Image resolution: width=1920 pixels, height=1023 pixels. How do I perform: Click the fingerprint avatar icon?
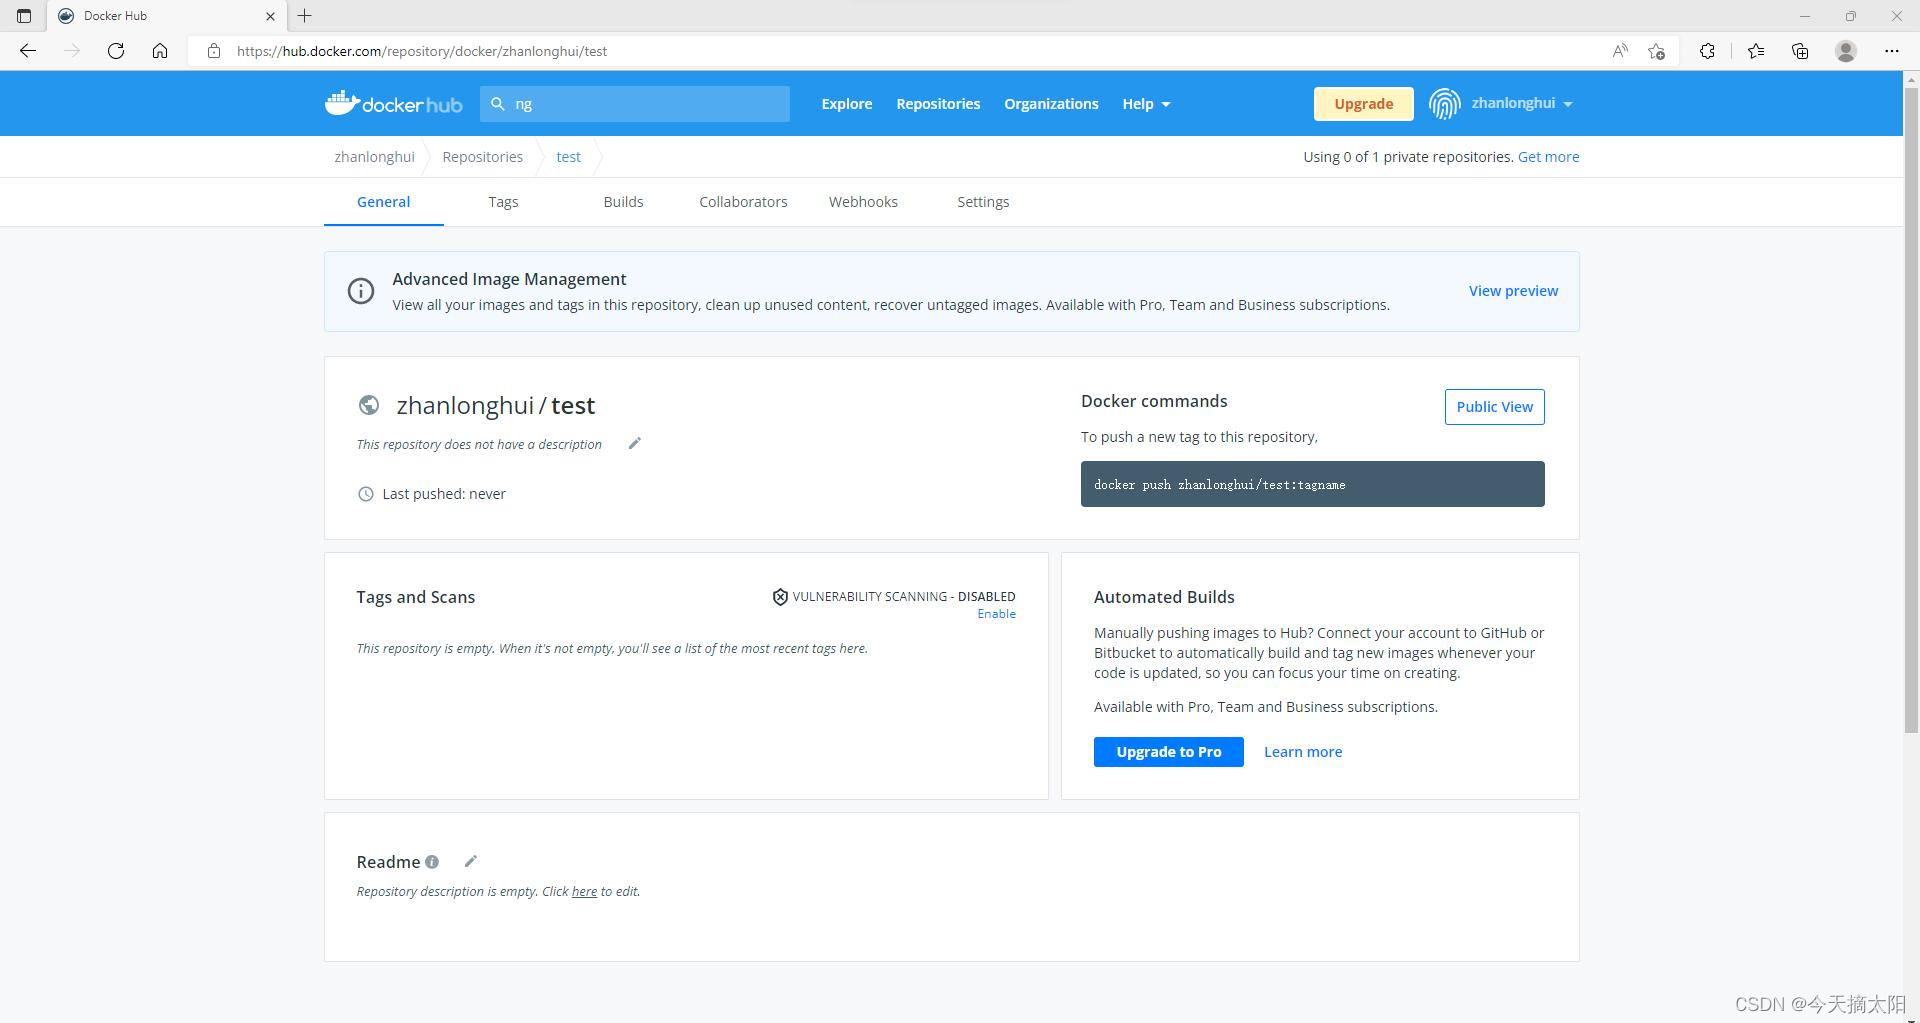click(x=1444, y=103)
